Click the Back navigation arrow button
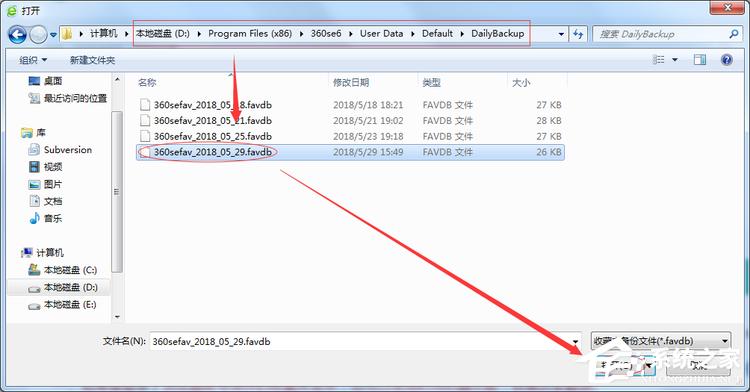 [x=17, y=34]
